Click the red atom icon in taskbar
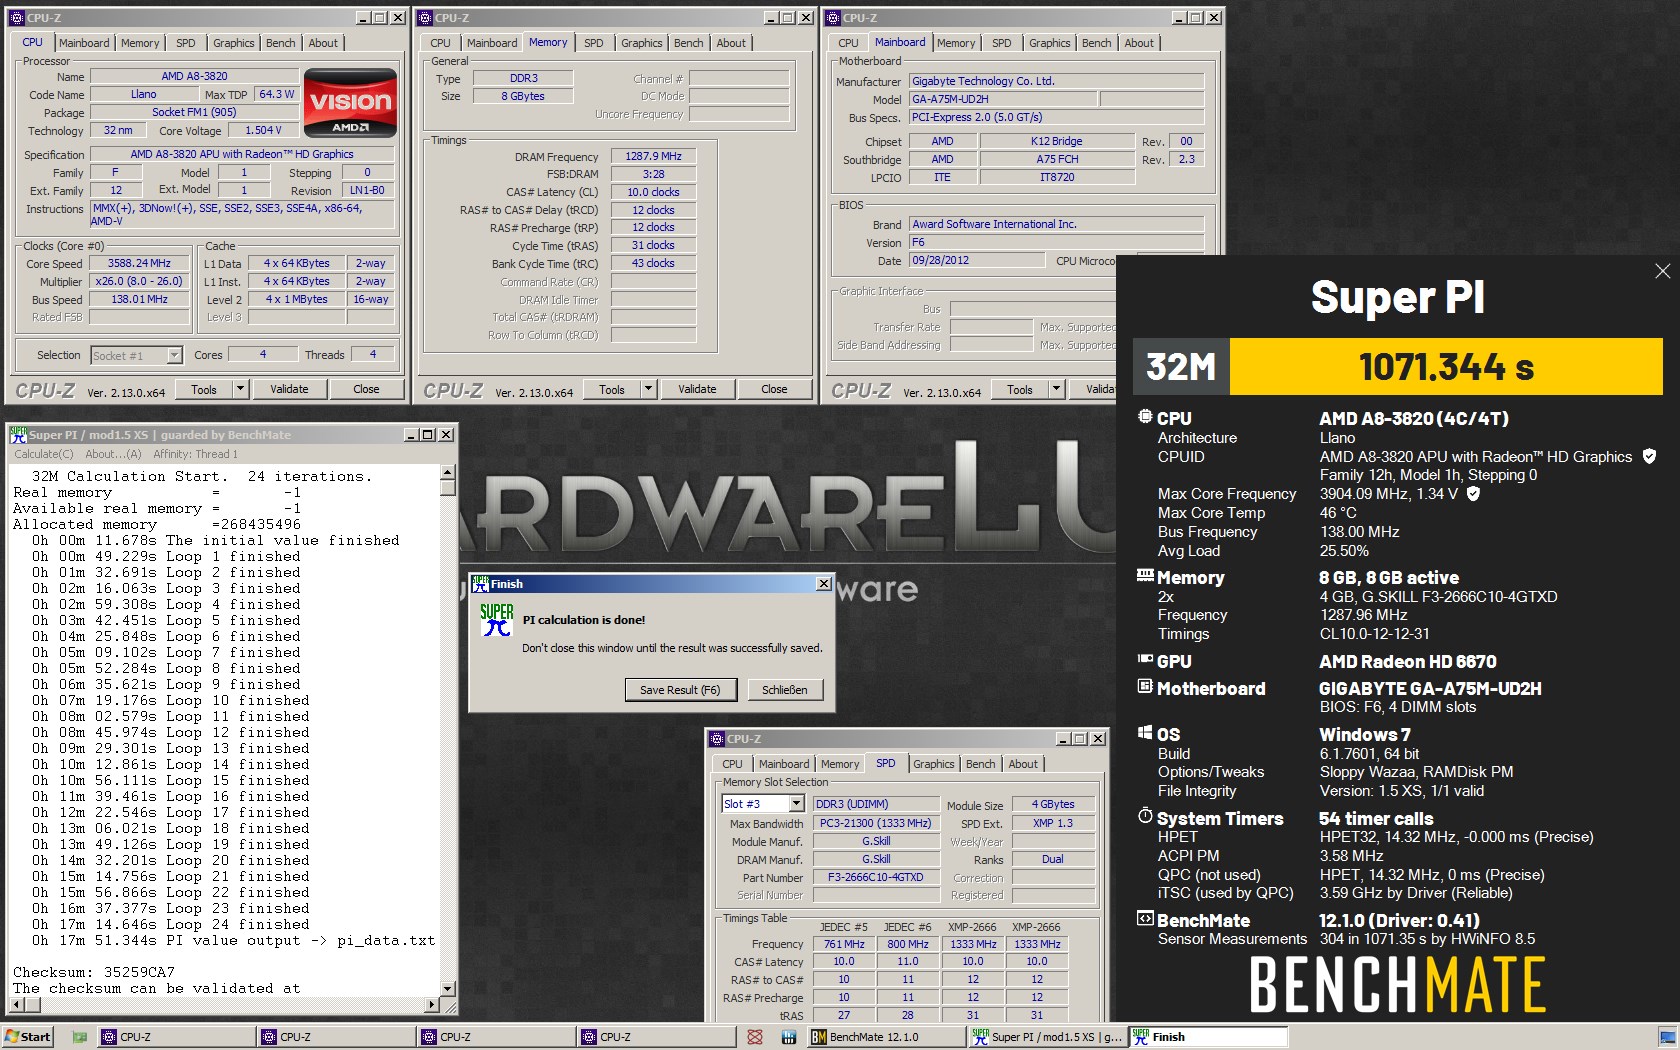This screenshot has height=1050, width=1680. click(x=755, y=1037)
